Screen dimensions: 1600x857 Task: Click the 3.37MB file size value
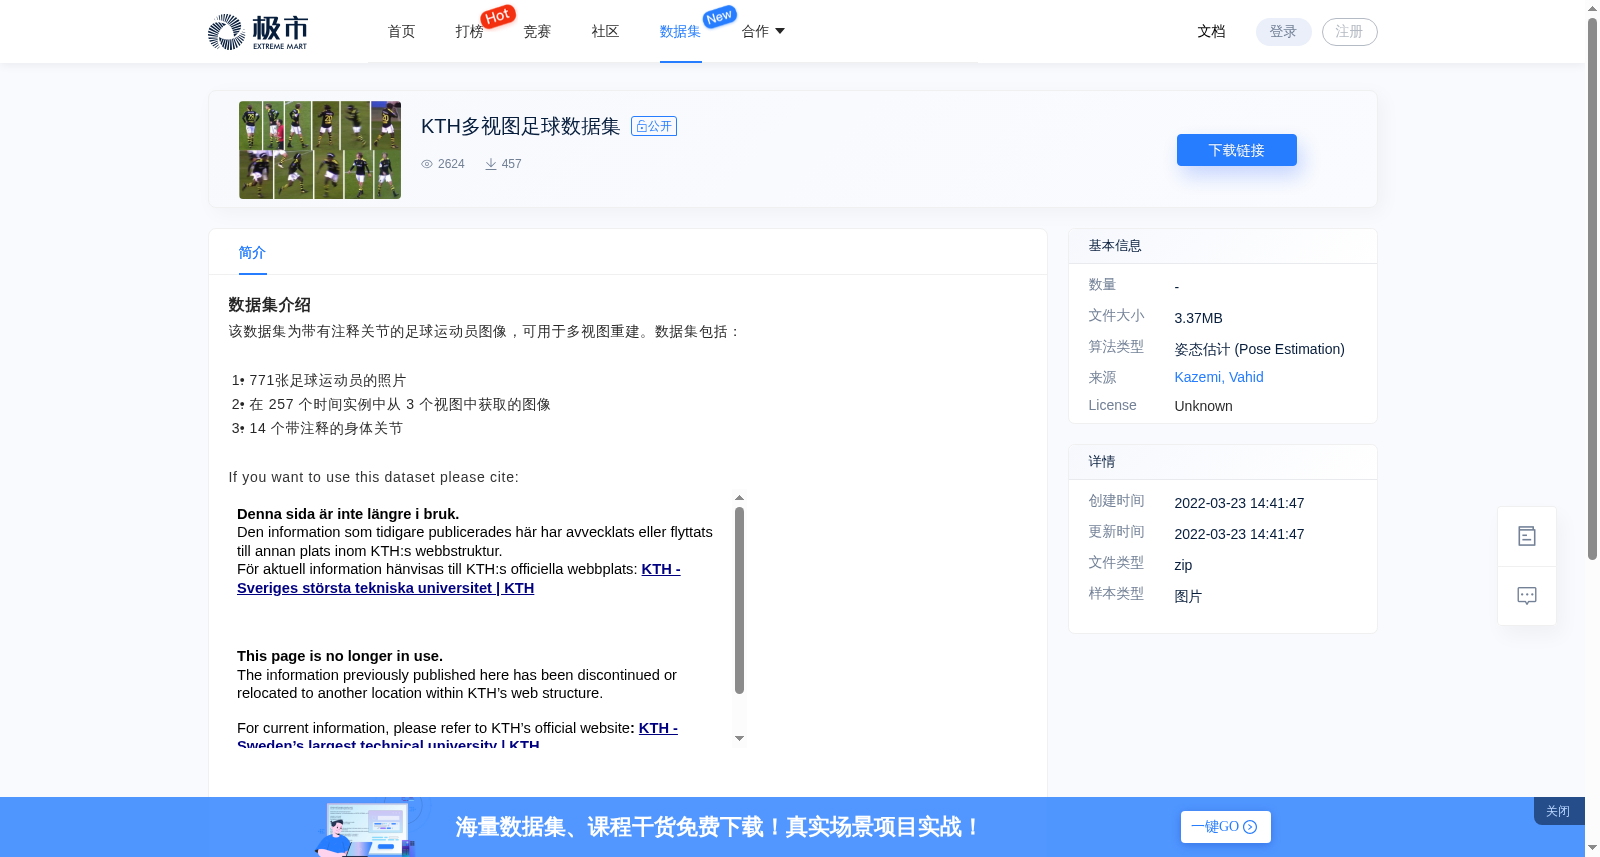click(x=1198, y=318)
